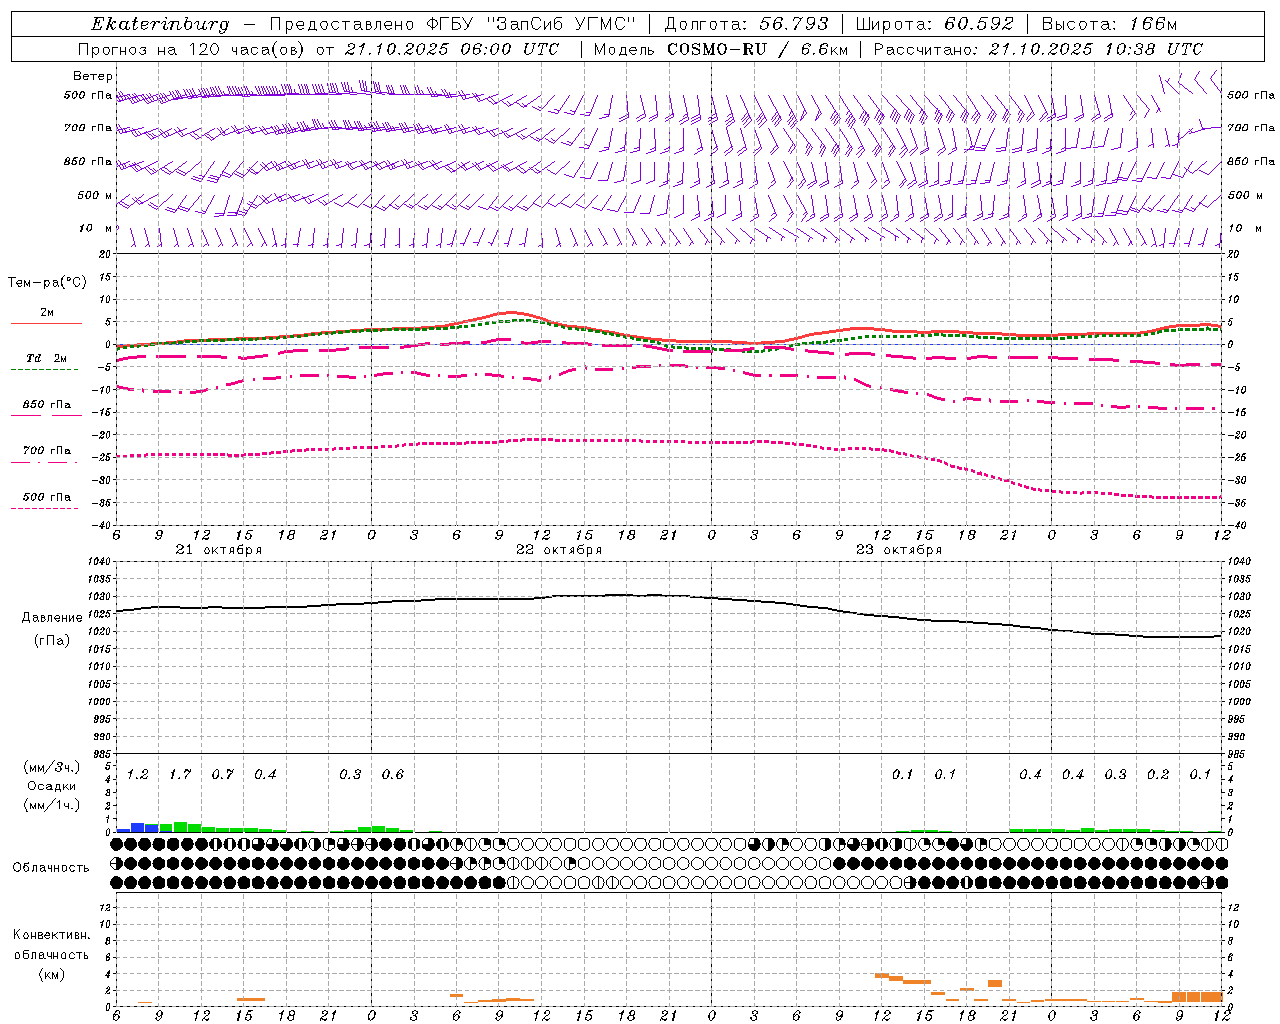Image resolution: width=1280 pixels, height=1024 pixels.
Task: Click the '23 октября' date label
Action: point(898,550)
